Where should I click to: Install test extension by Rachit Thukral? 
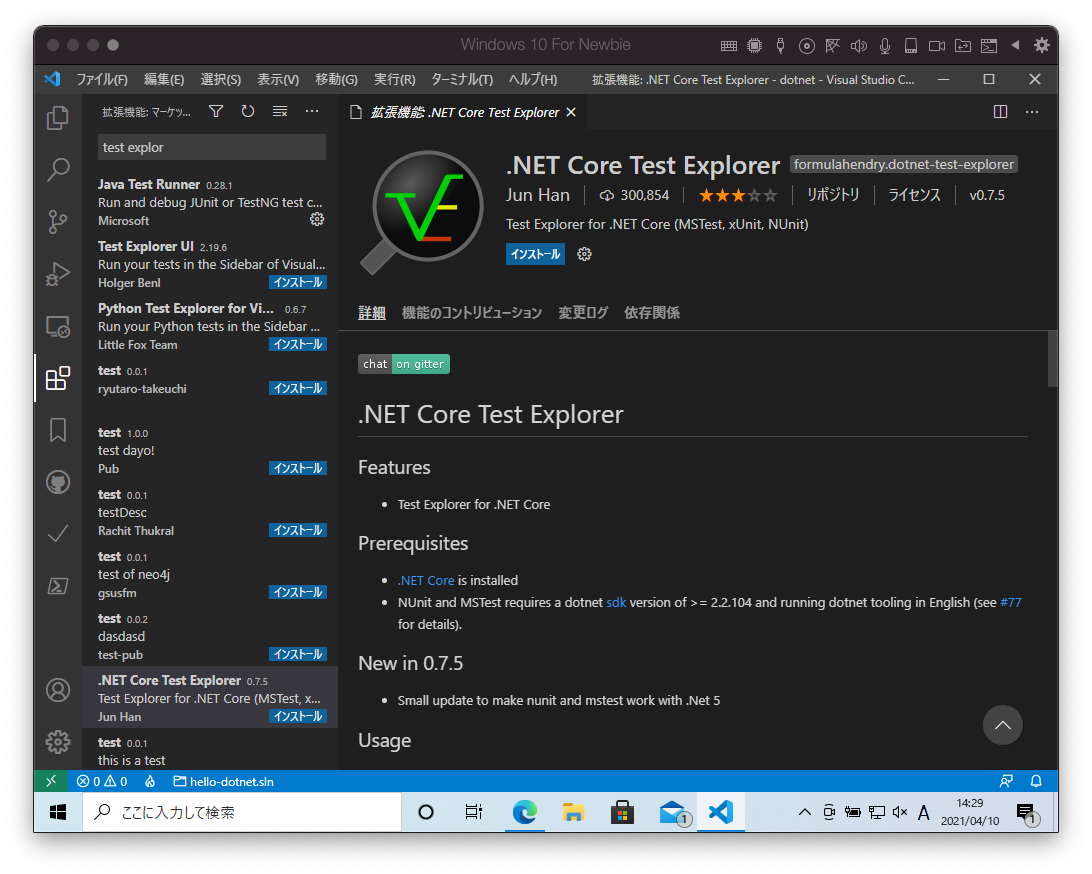tap(297, 530)
